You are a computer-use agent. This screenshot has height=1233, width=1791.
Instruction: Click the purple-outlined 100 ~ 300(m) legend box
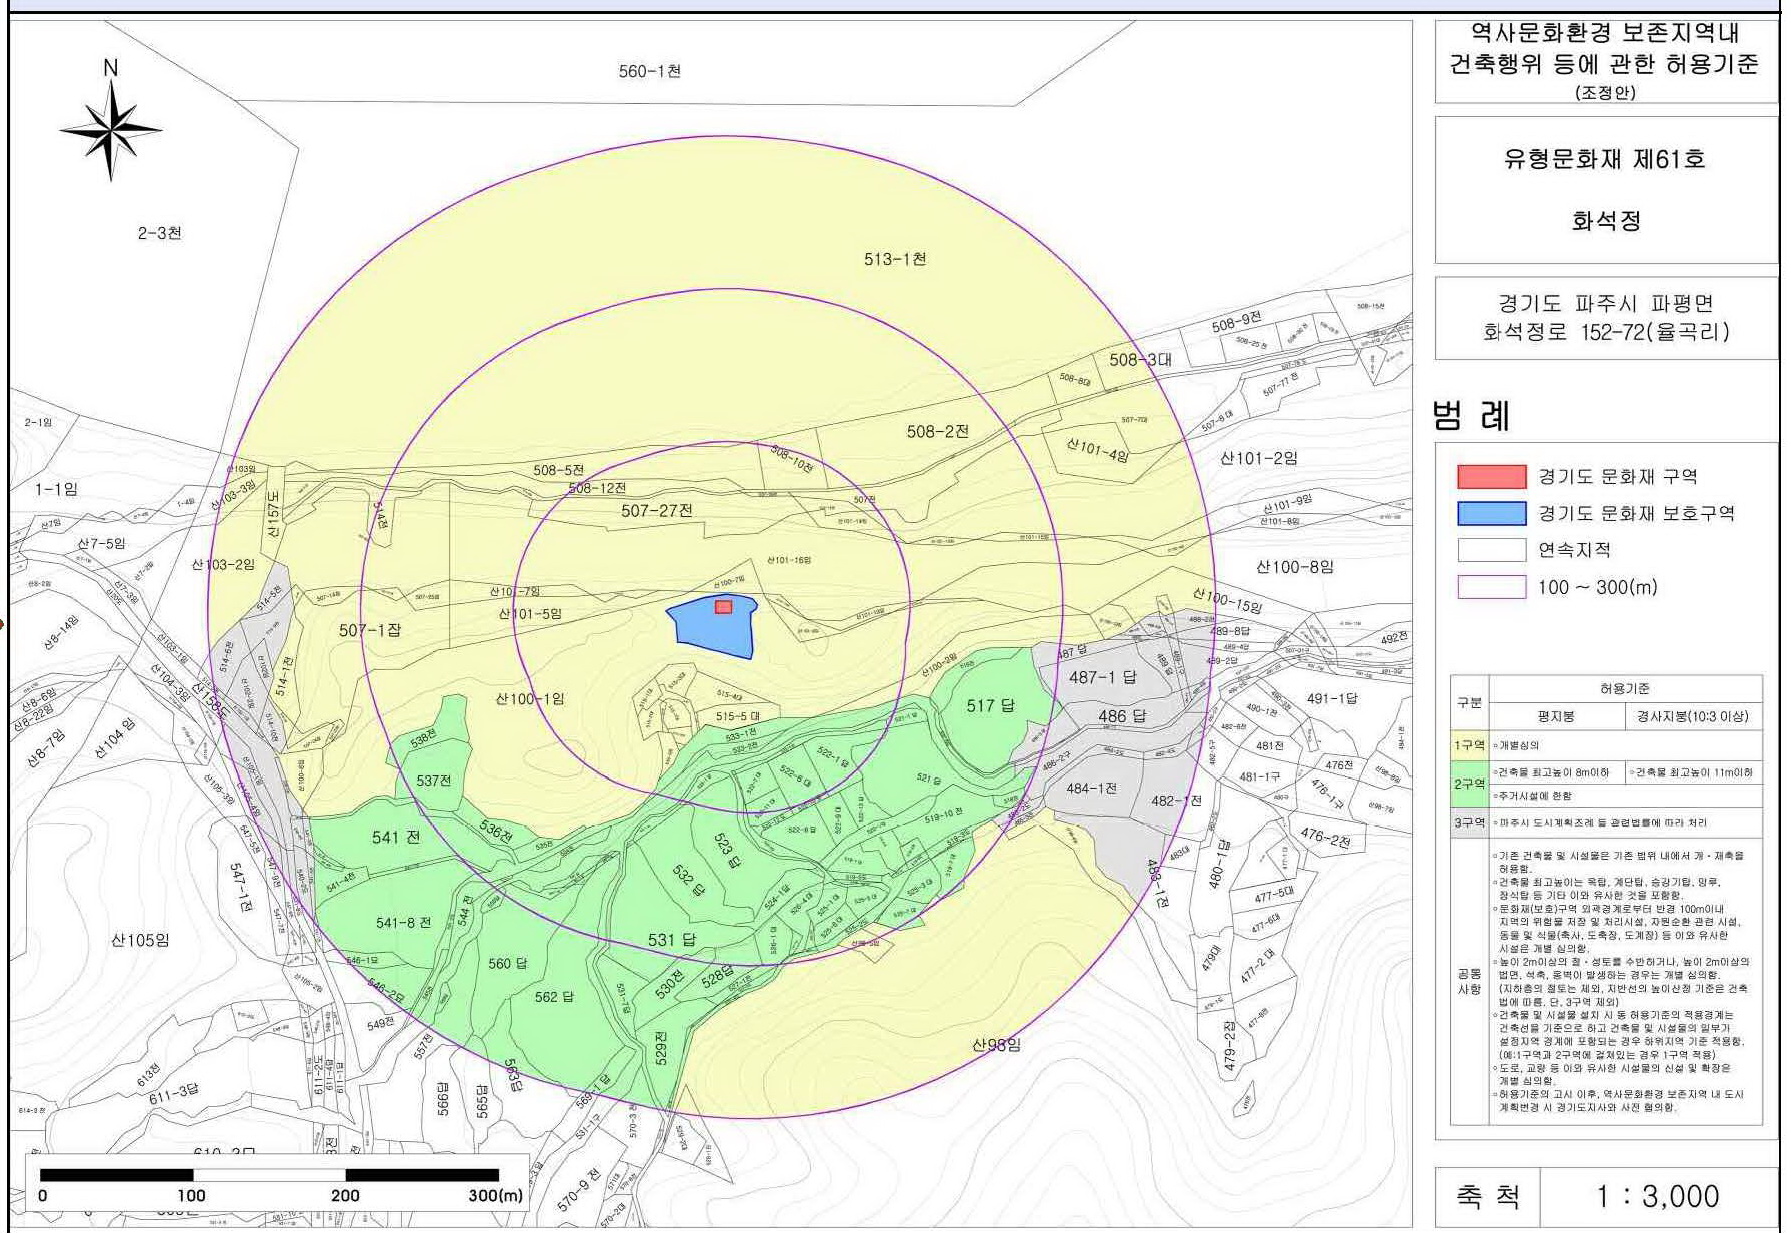pyautogui.click(x=1491, y=587)
